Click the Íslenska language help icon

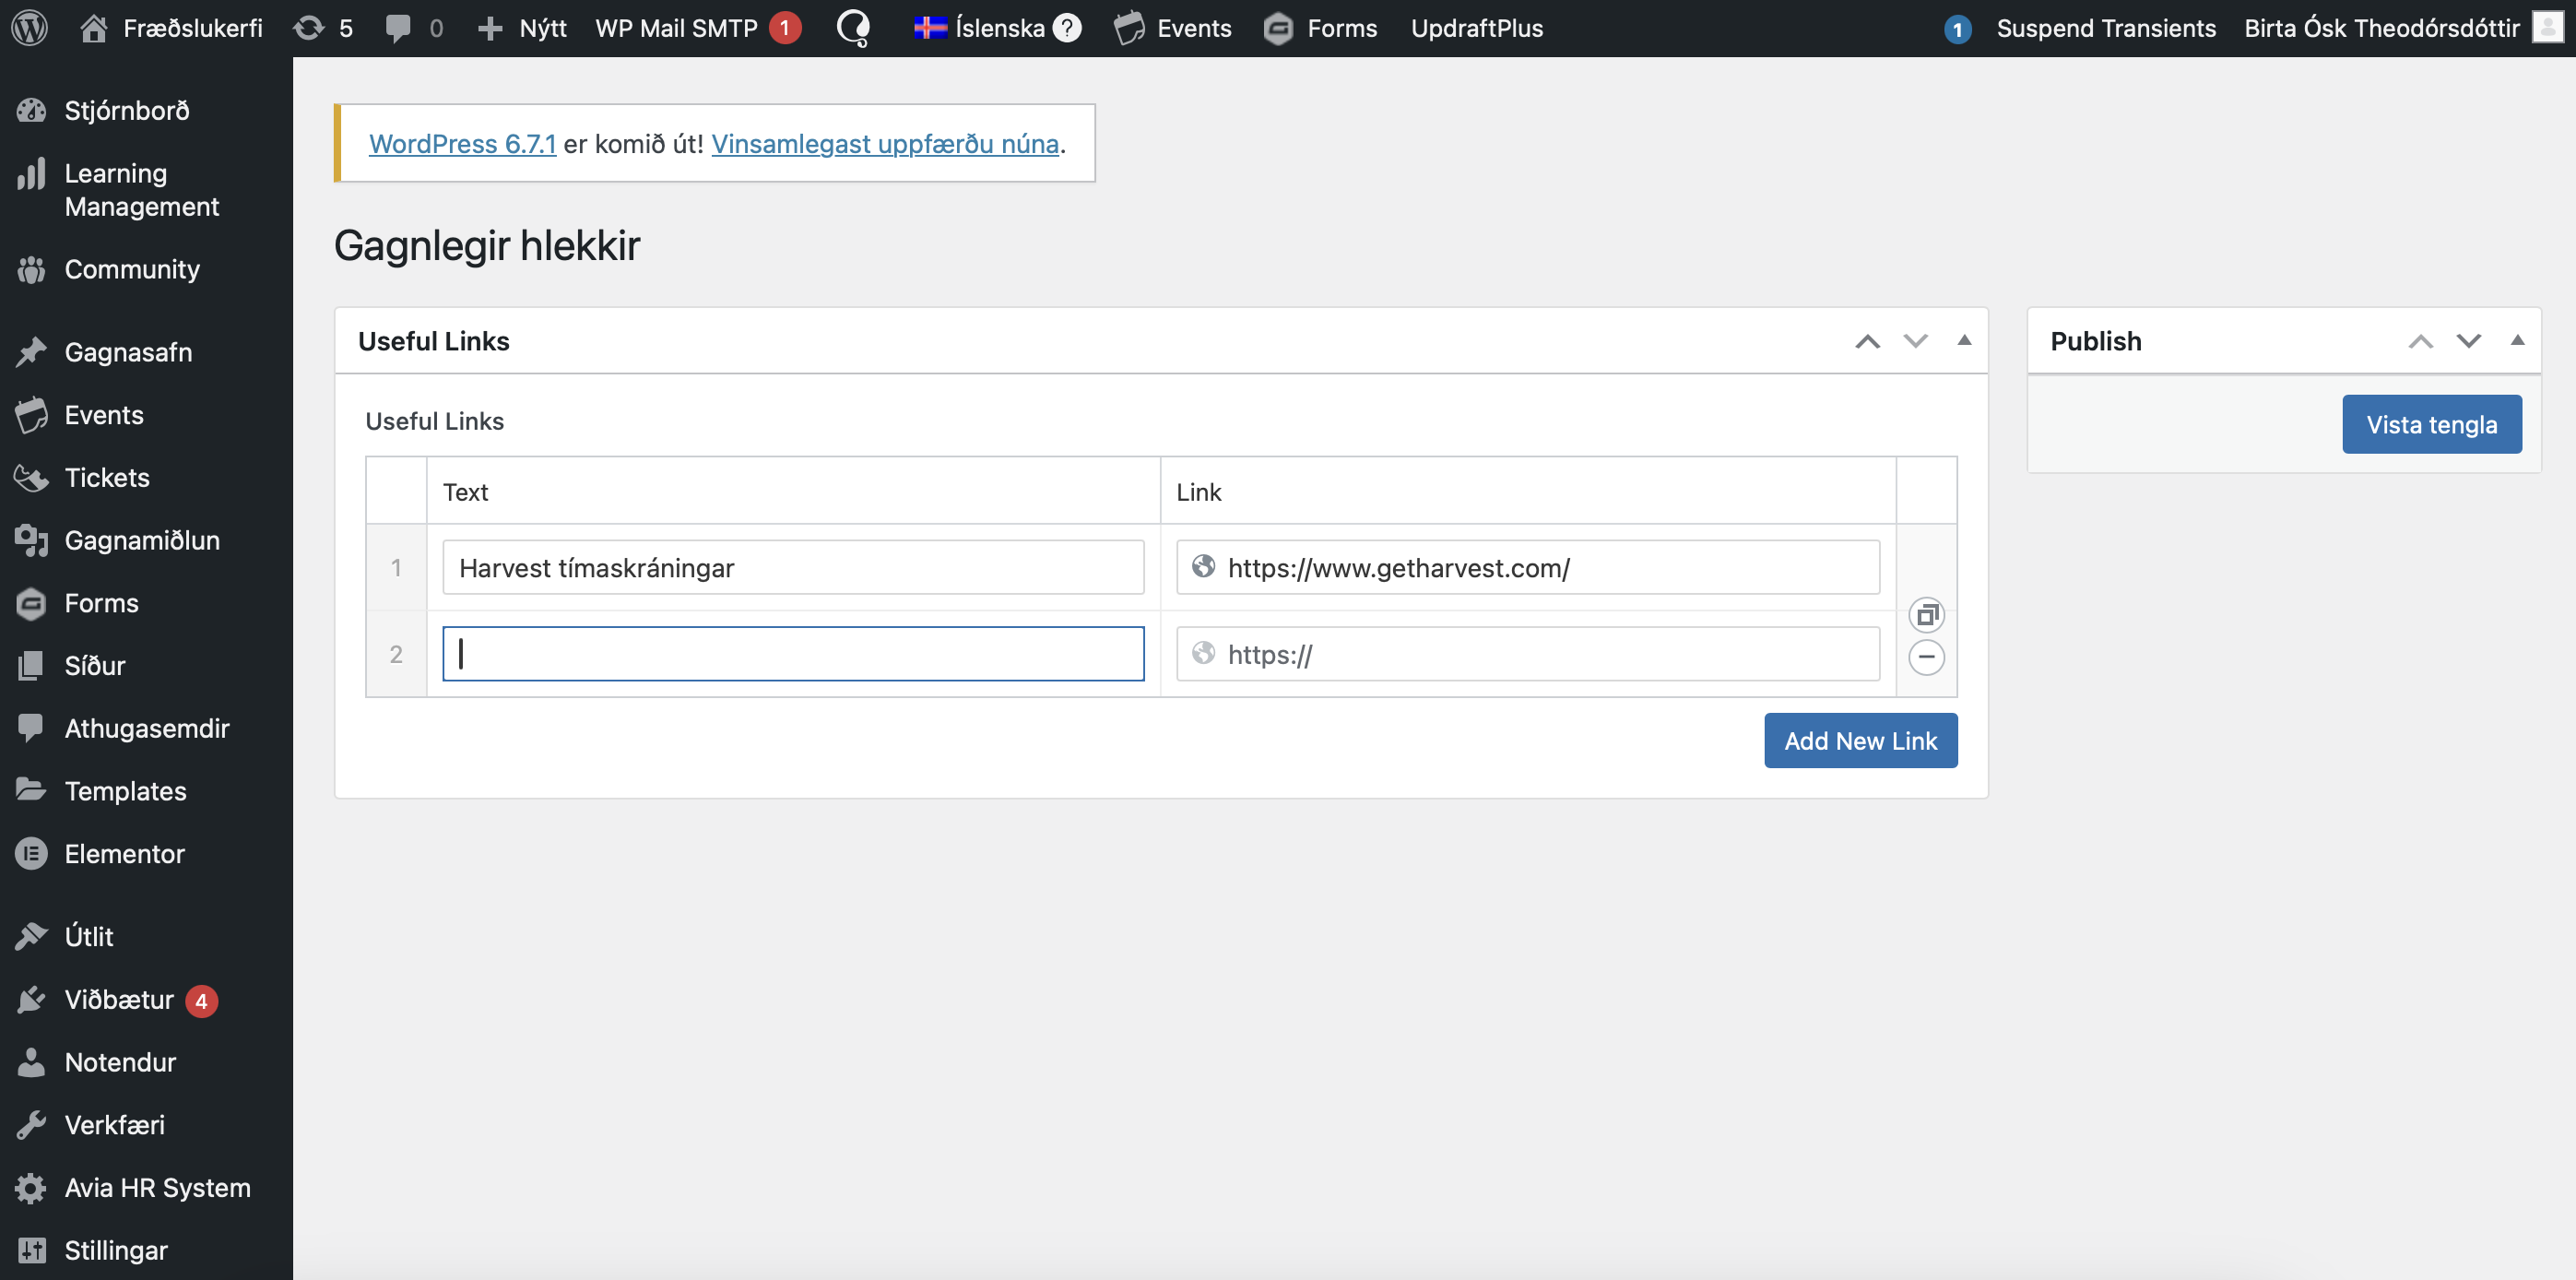click(1068, 28)
